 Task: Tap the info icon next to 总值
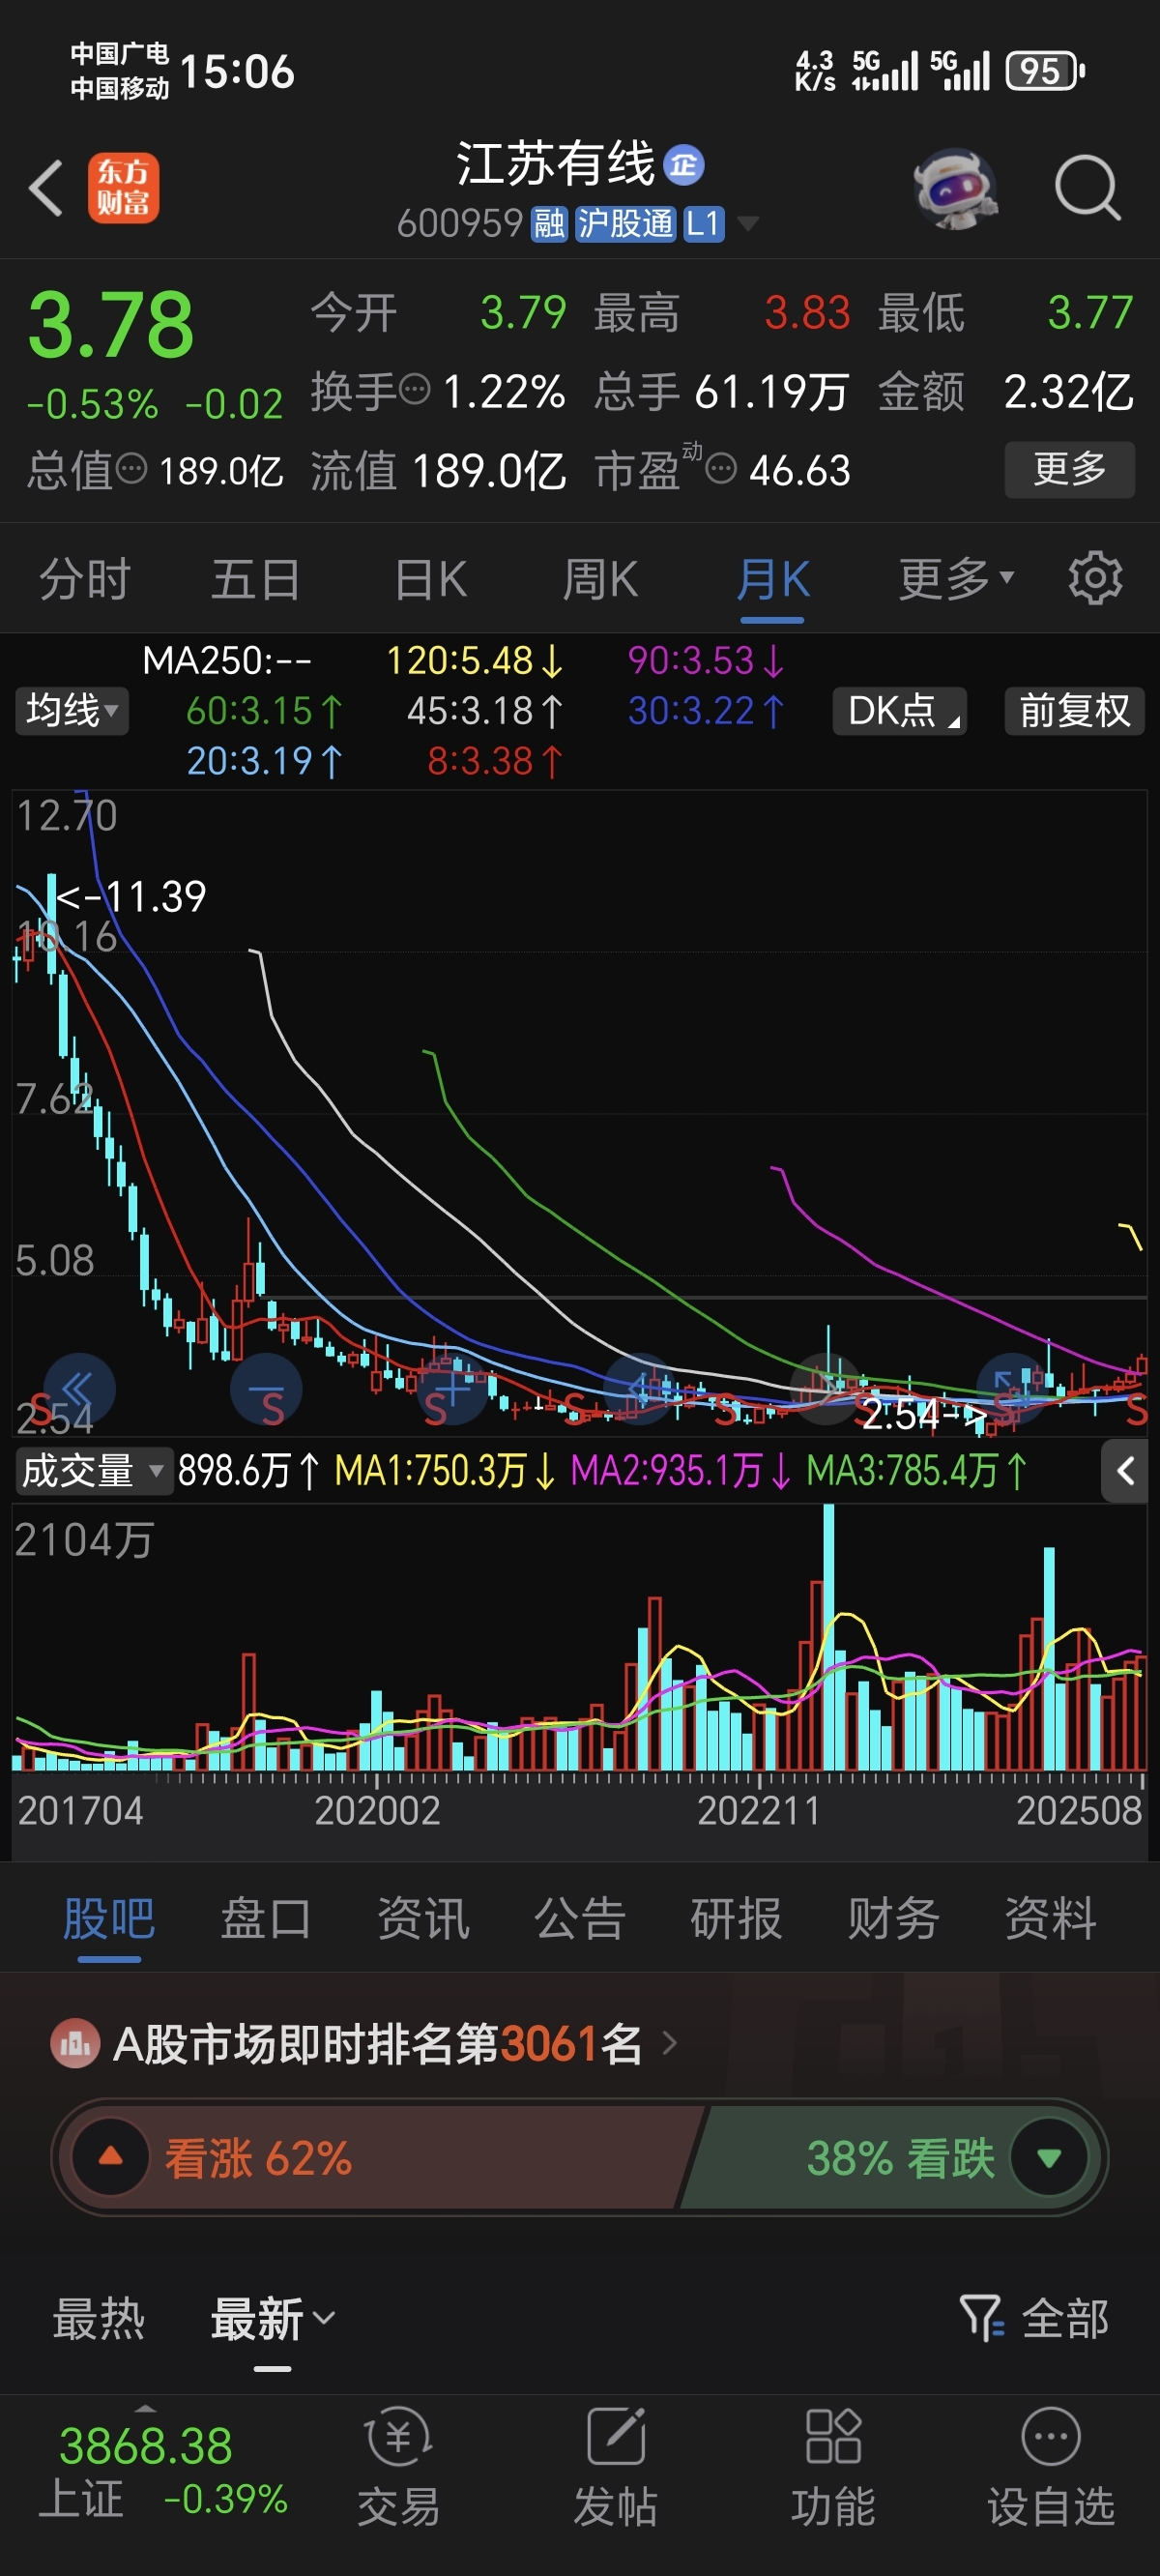coord(131,467)
